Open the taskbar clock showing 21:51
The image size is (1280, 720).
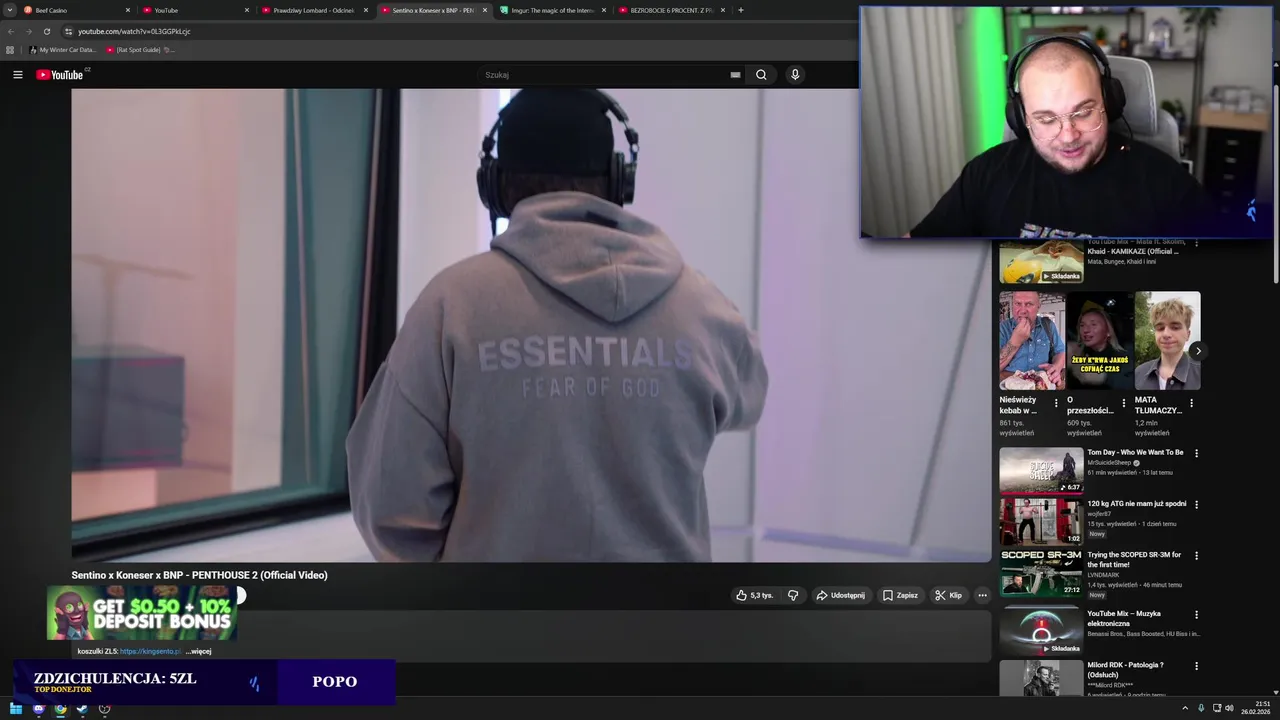(x=1255, y=708)
